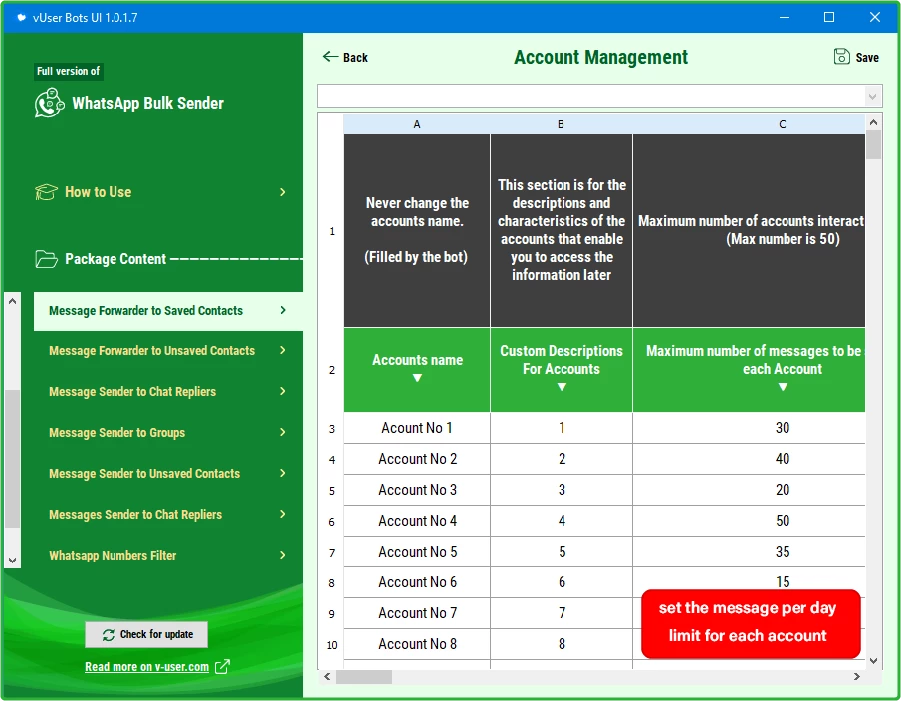This screenshot has width=901, height=701.
Task: Click the cell with value 35
Action: click(749, 552)
